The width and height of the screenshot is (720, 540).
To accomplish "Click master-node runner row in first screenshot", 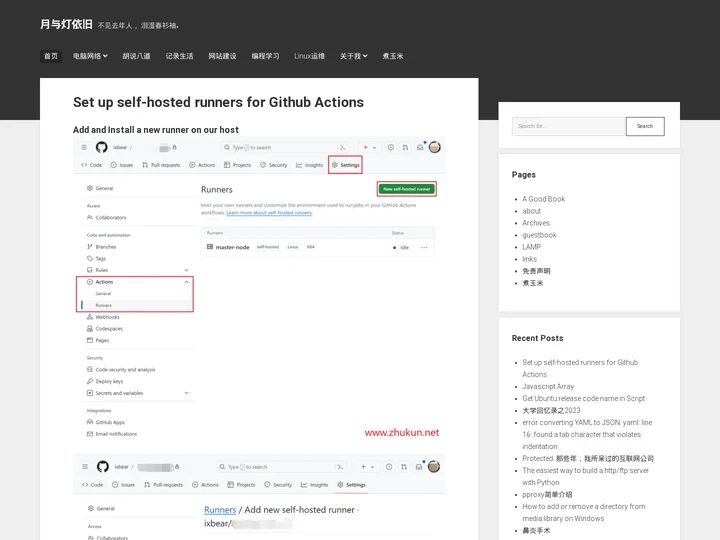I will 318,247.
